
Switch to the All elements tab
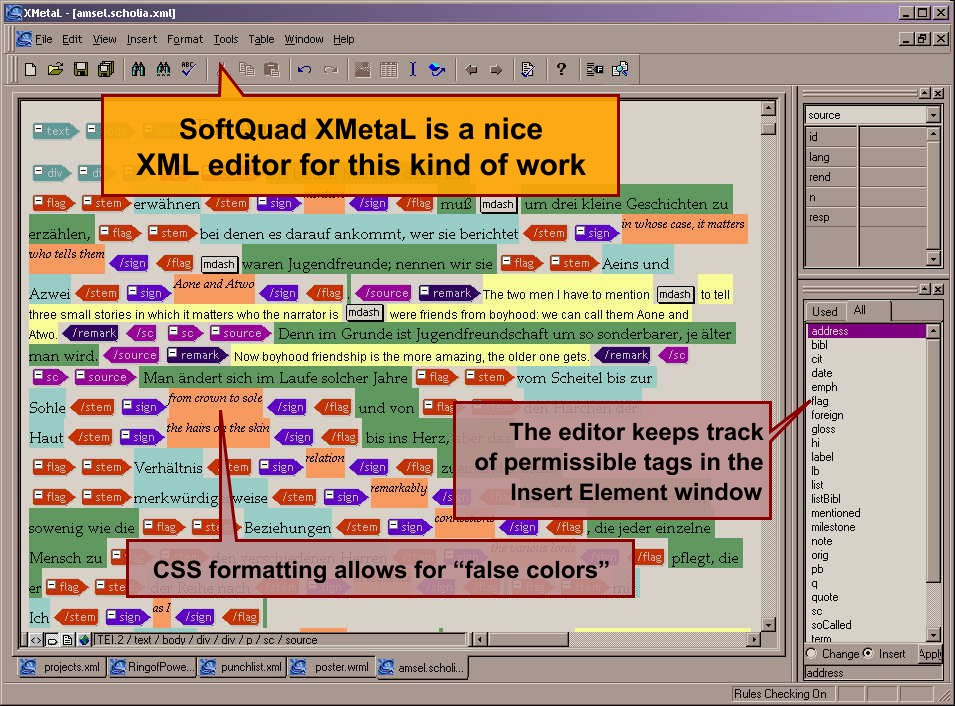860,310
